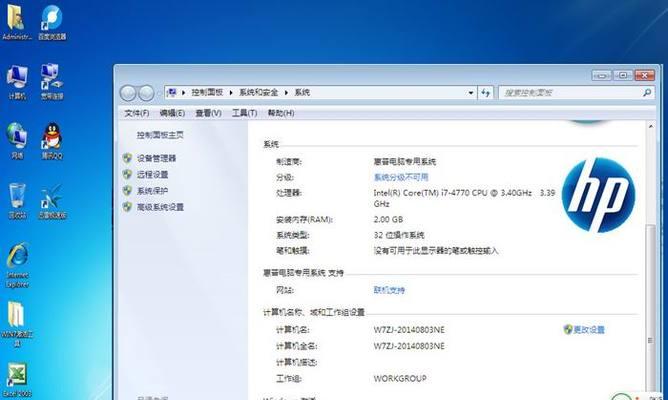Click the 计算机名称、域和工作组设置 section heading
Image resolution: width=668 pixels, height=400 pixels.
coord(314,313)
